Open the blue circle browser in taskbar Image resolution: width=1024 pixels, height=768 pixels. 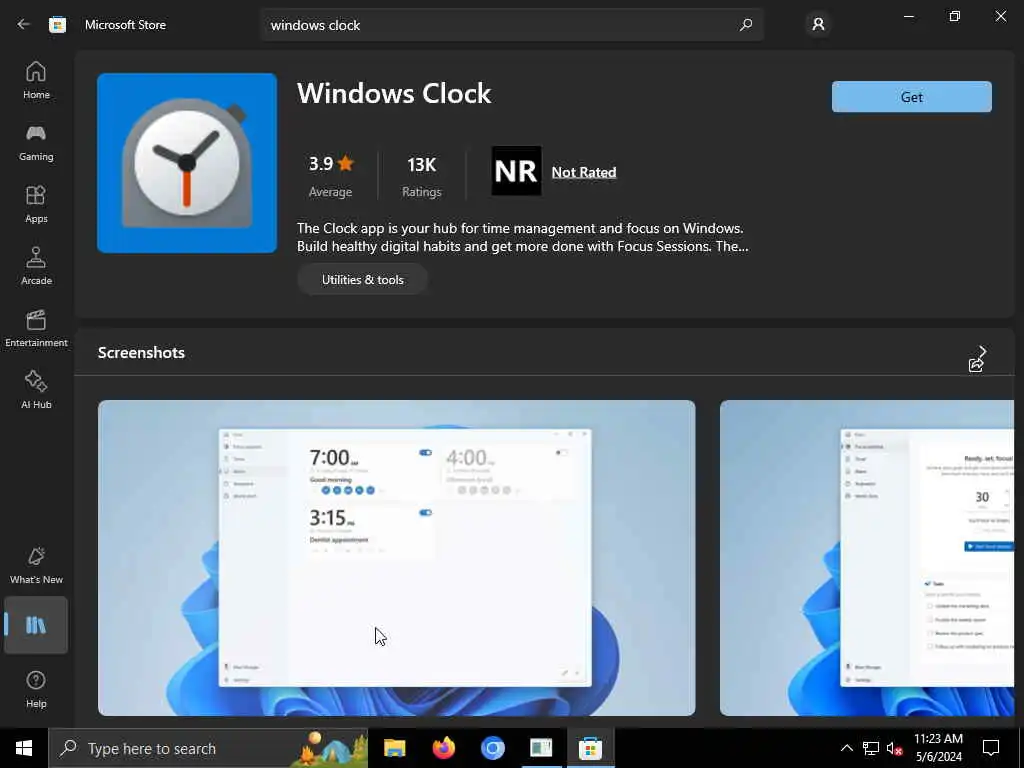coord(492,748)
